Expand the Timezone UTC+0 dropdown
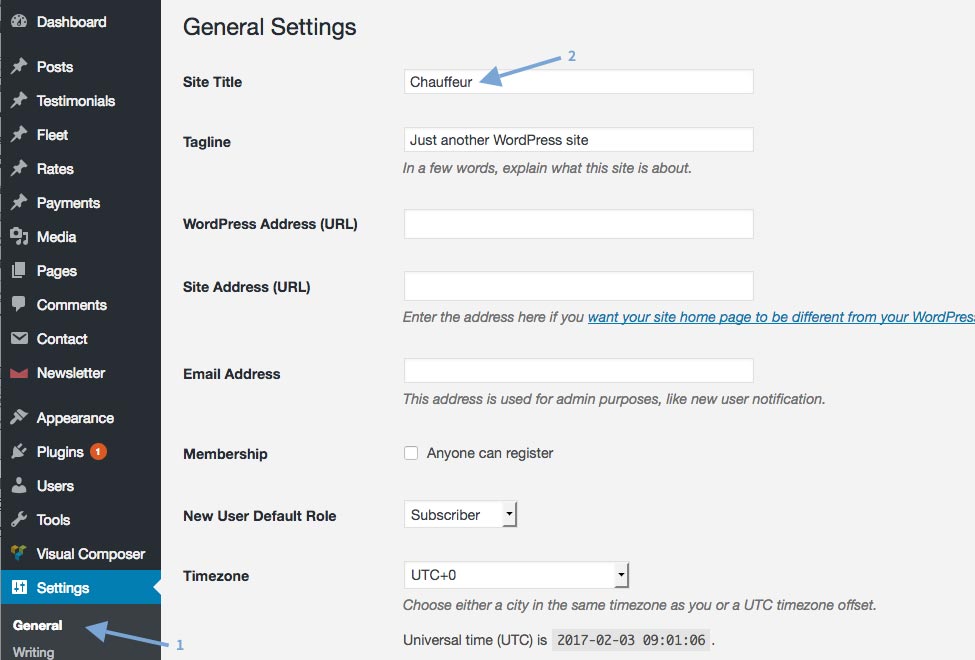Screen dimensions: 975x660 (516, 575)
